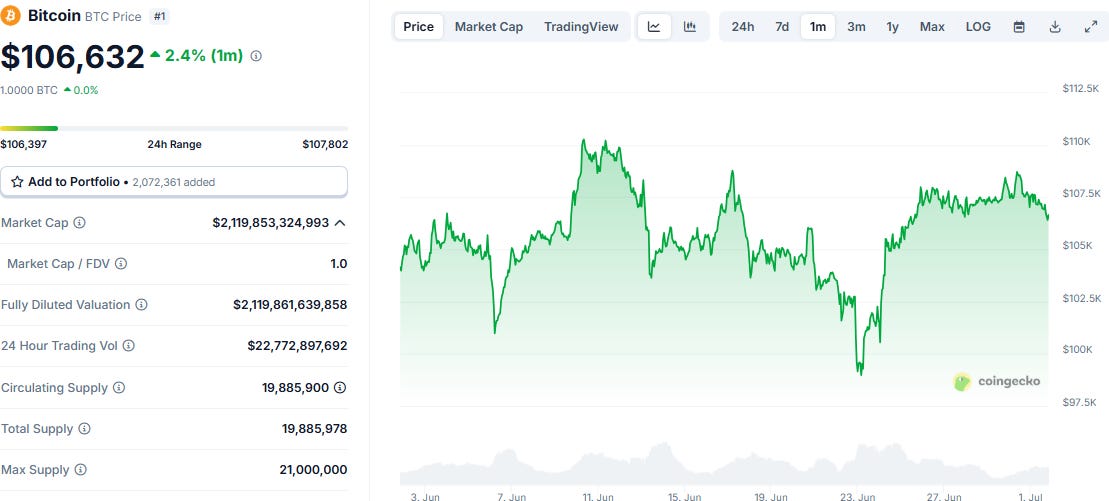Click the Bitcoin orange logo icon
The image size is (1109, 501).
(11, 16)
